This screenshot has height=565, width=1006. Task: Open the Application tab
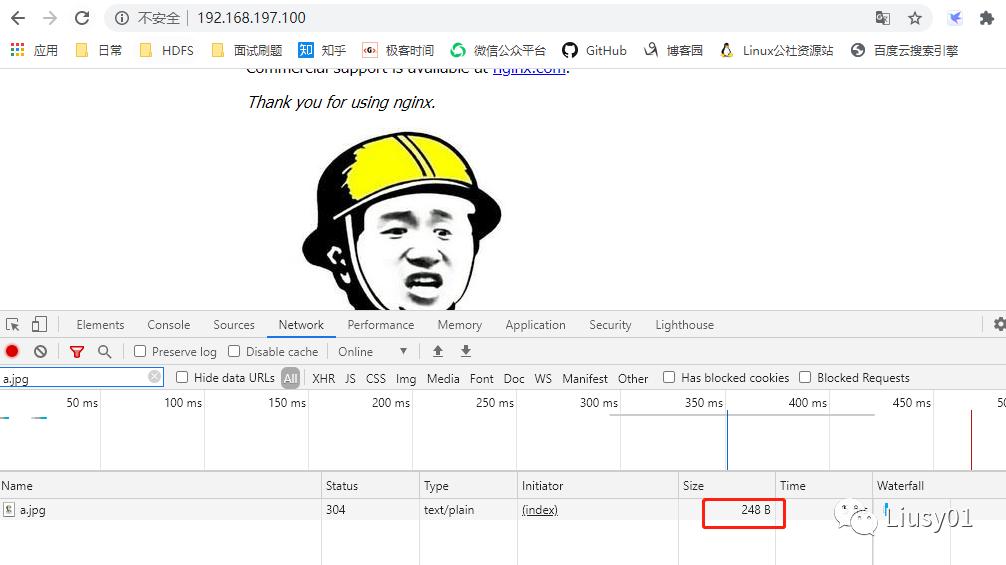[536, 325]
